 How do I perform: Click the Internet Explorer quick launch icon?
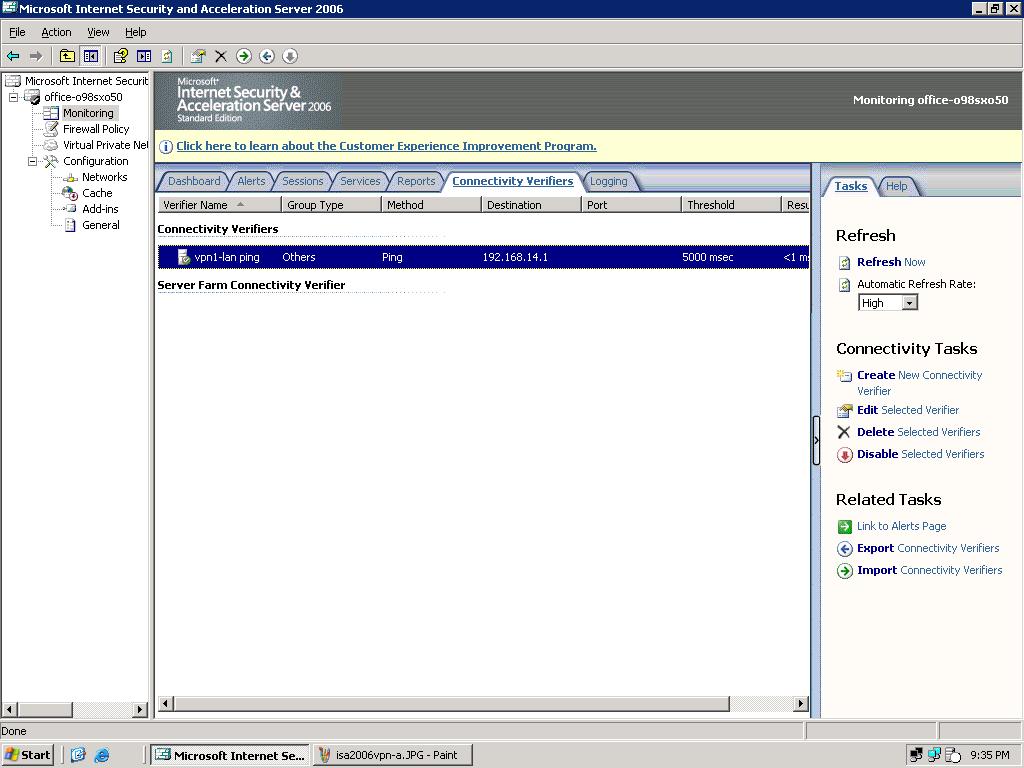(x=102, y=756)
